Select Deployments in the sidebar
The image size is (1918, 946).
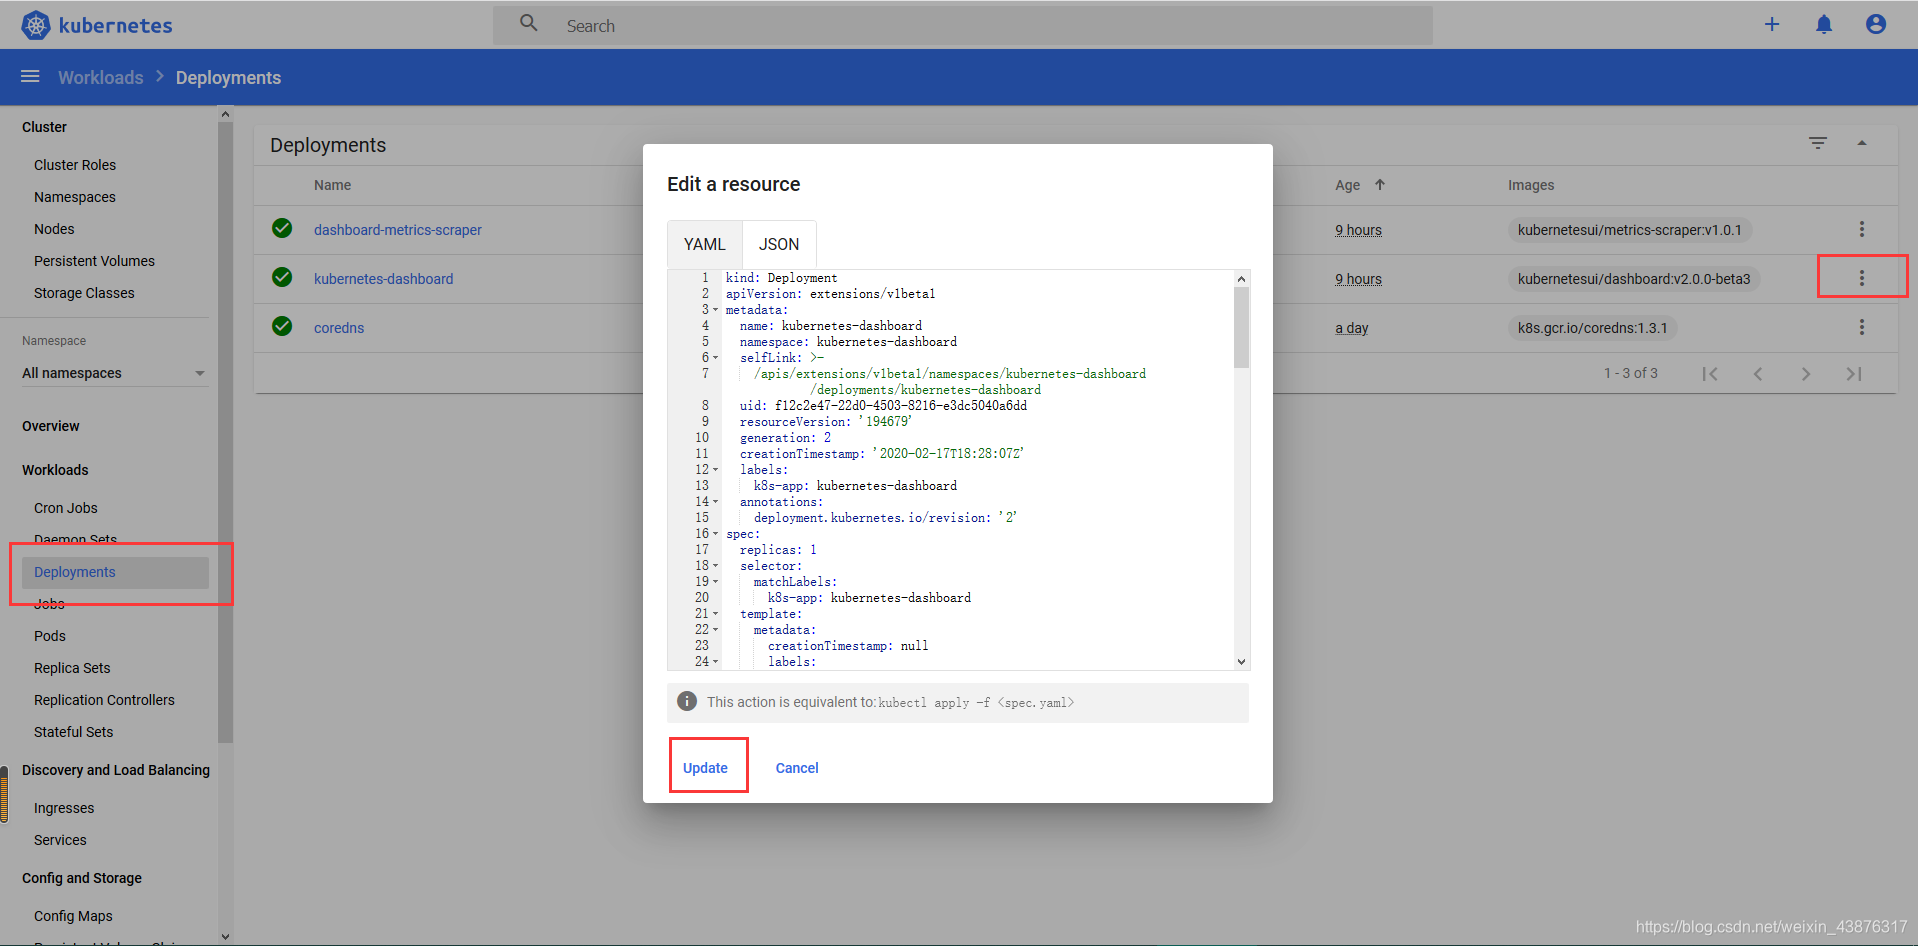[x=115, y=572]
